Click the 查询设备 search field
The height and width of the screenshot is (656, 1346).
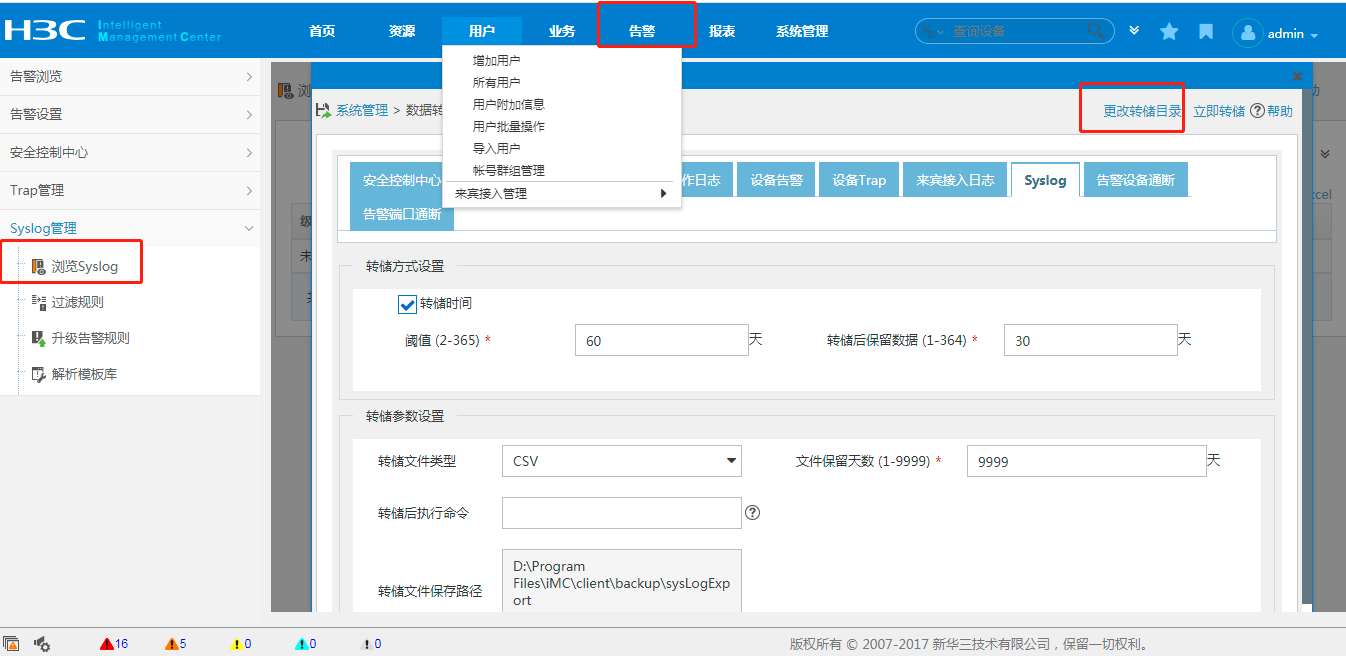[1015, 32]
